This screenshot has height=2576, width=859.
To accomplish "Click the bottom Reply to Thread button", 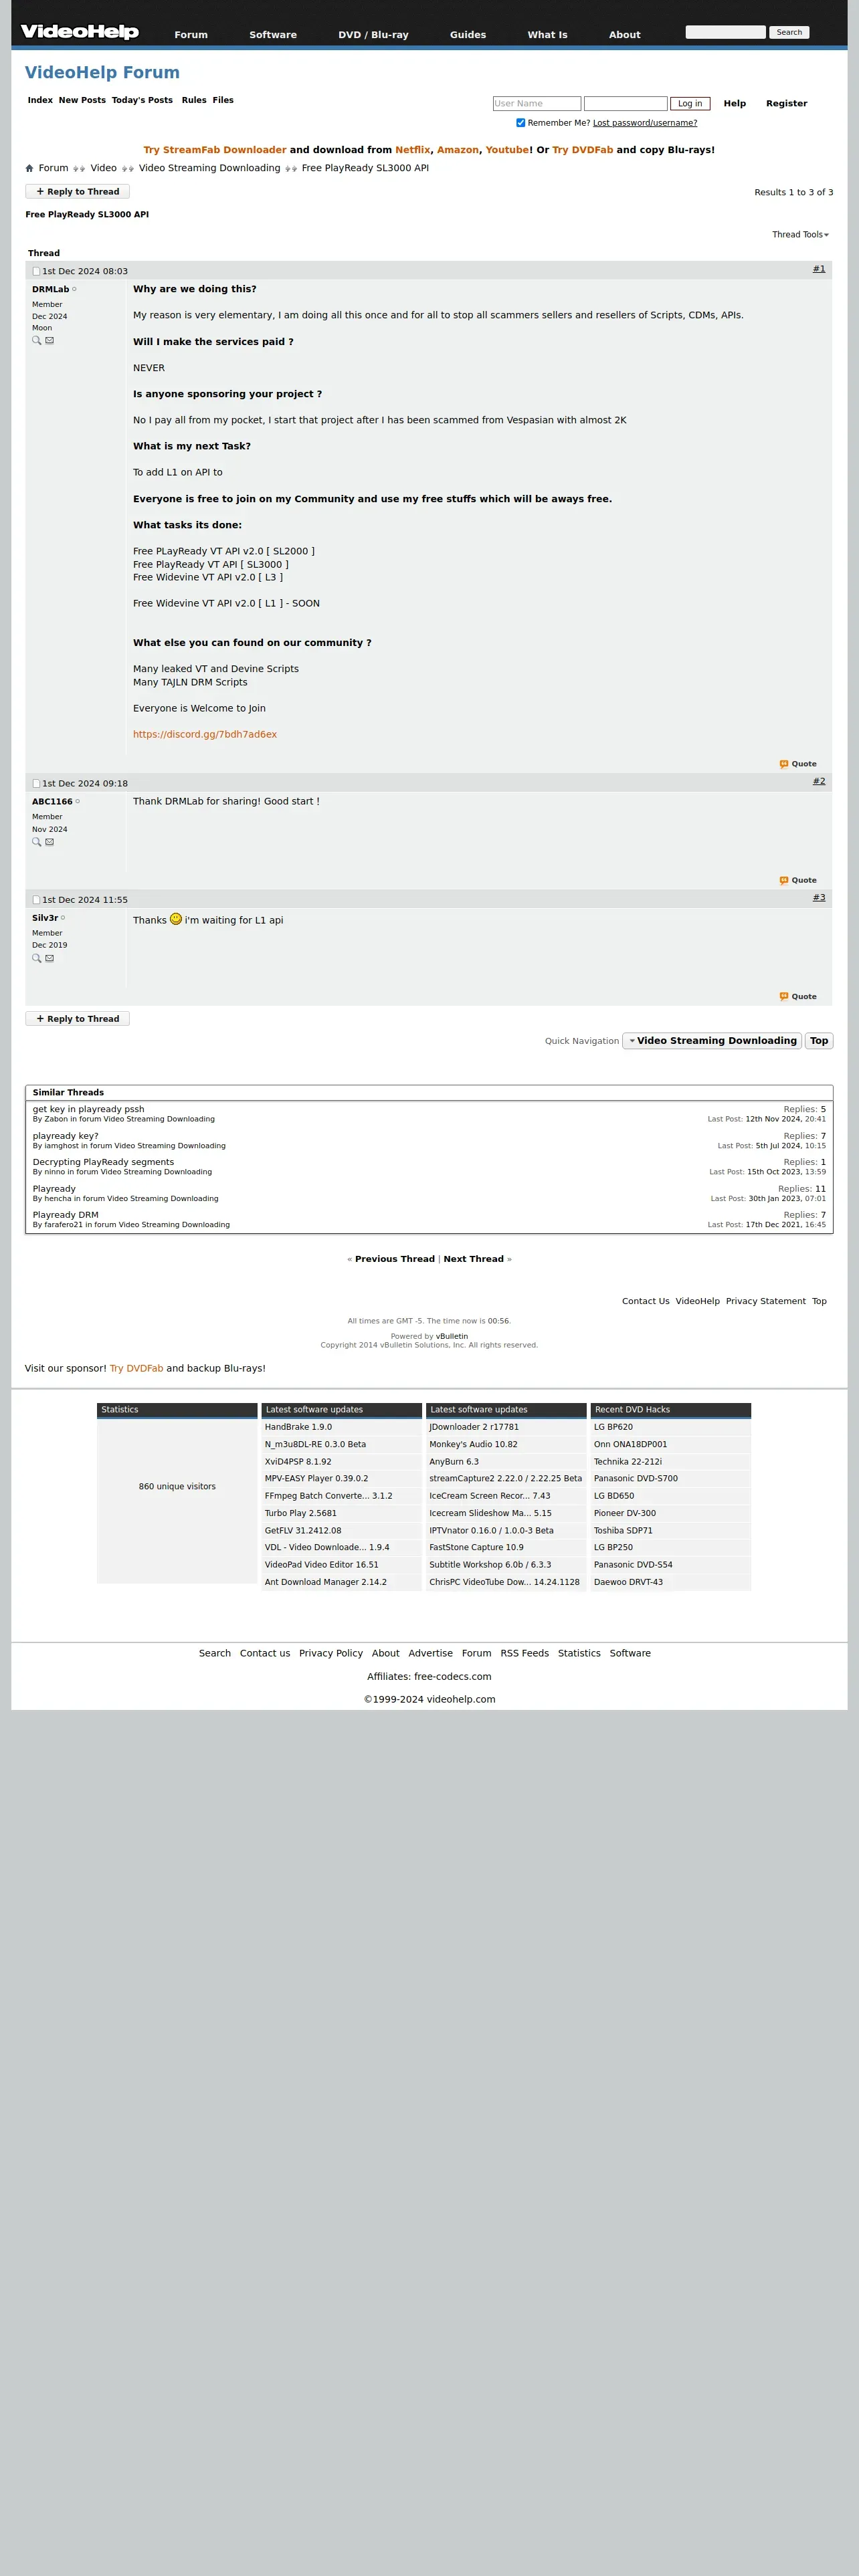I will click(x=78, y=1019).
